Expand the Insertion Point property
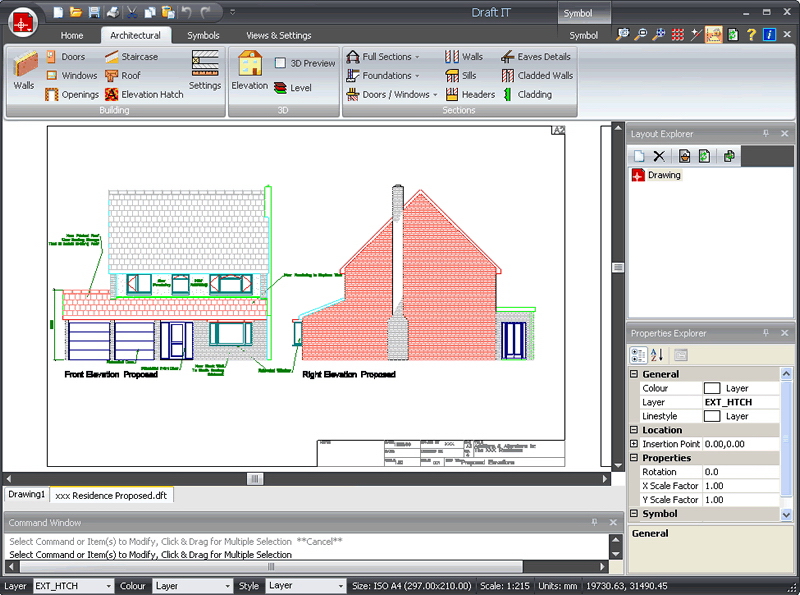Image resolution: width=800 pixels, height=595 pixels. pyautogui.click(x=634, y=444)
